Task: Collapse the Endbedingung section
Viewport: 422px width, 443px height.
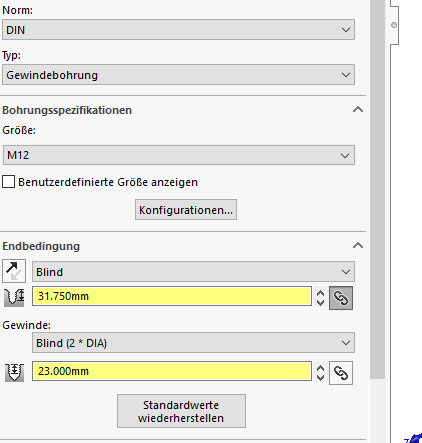Action: pyautogui.click(x=358, y=246)
